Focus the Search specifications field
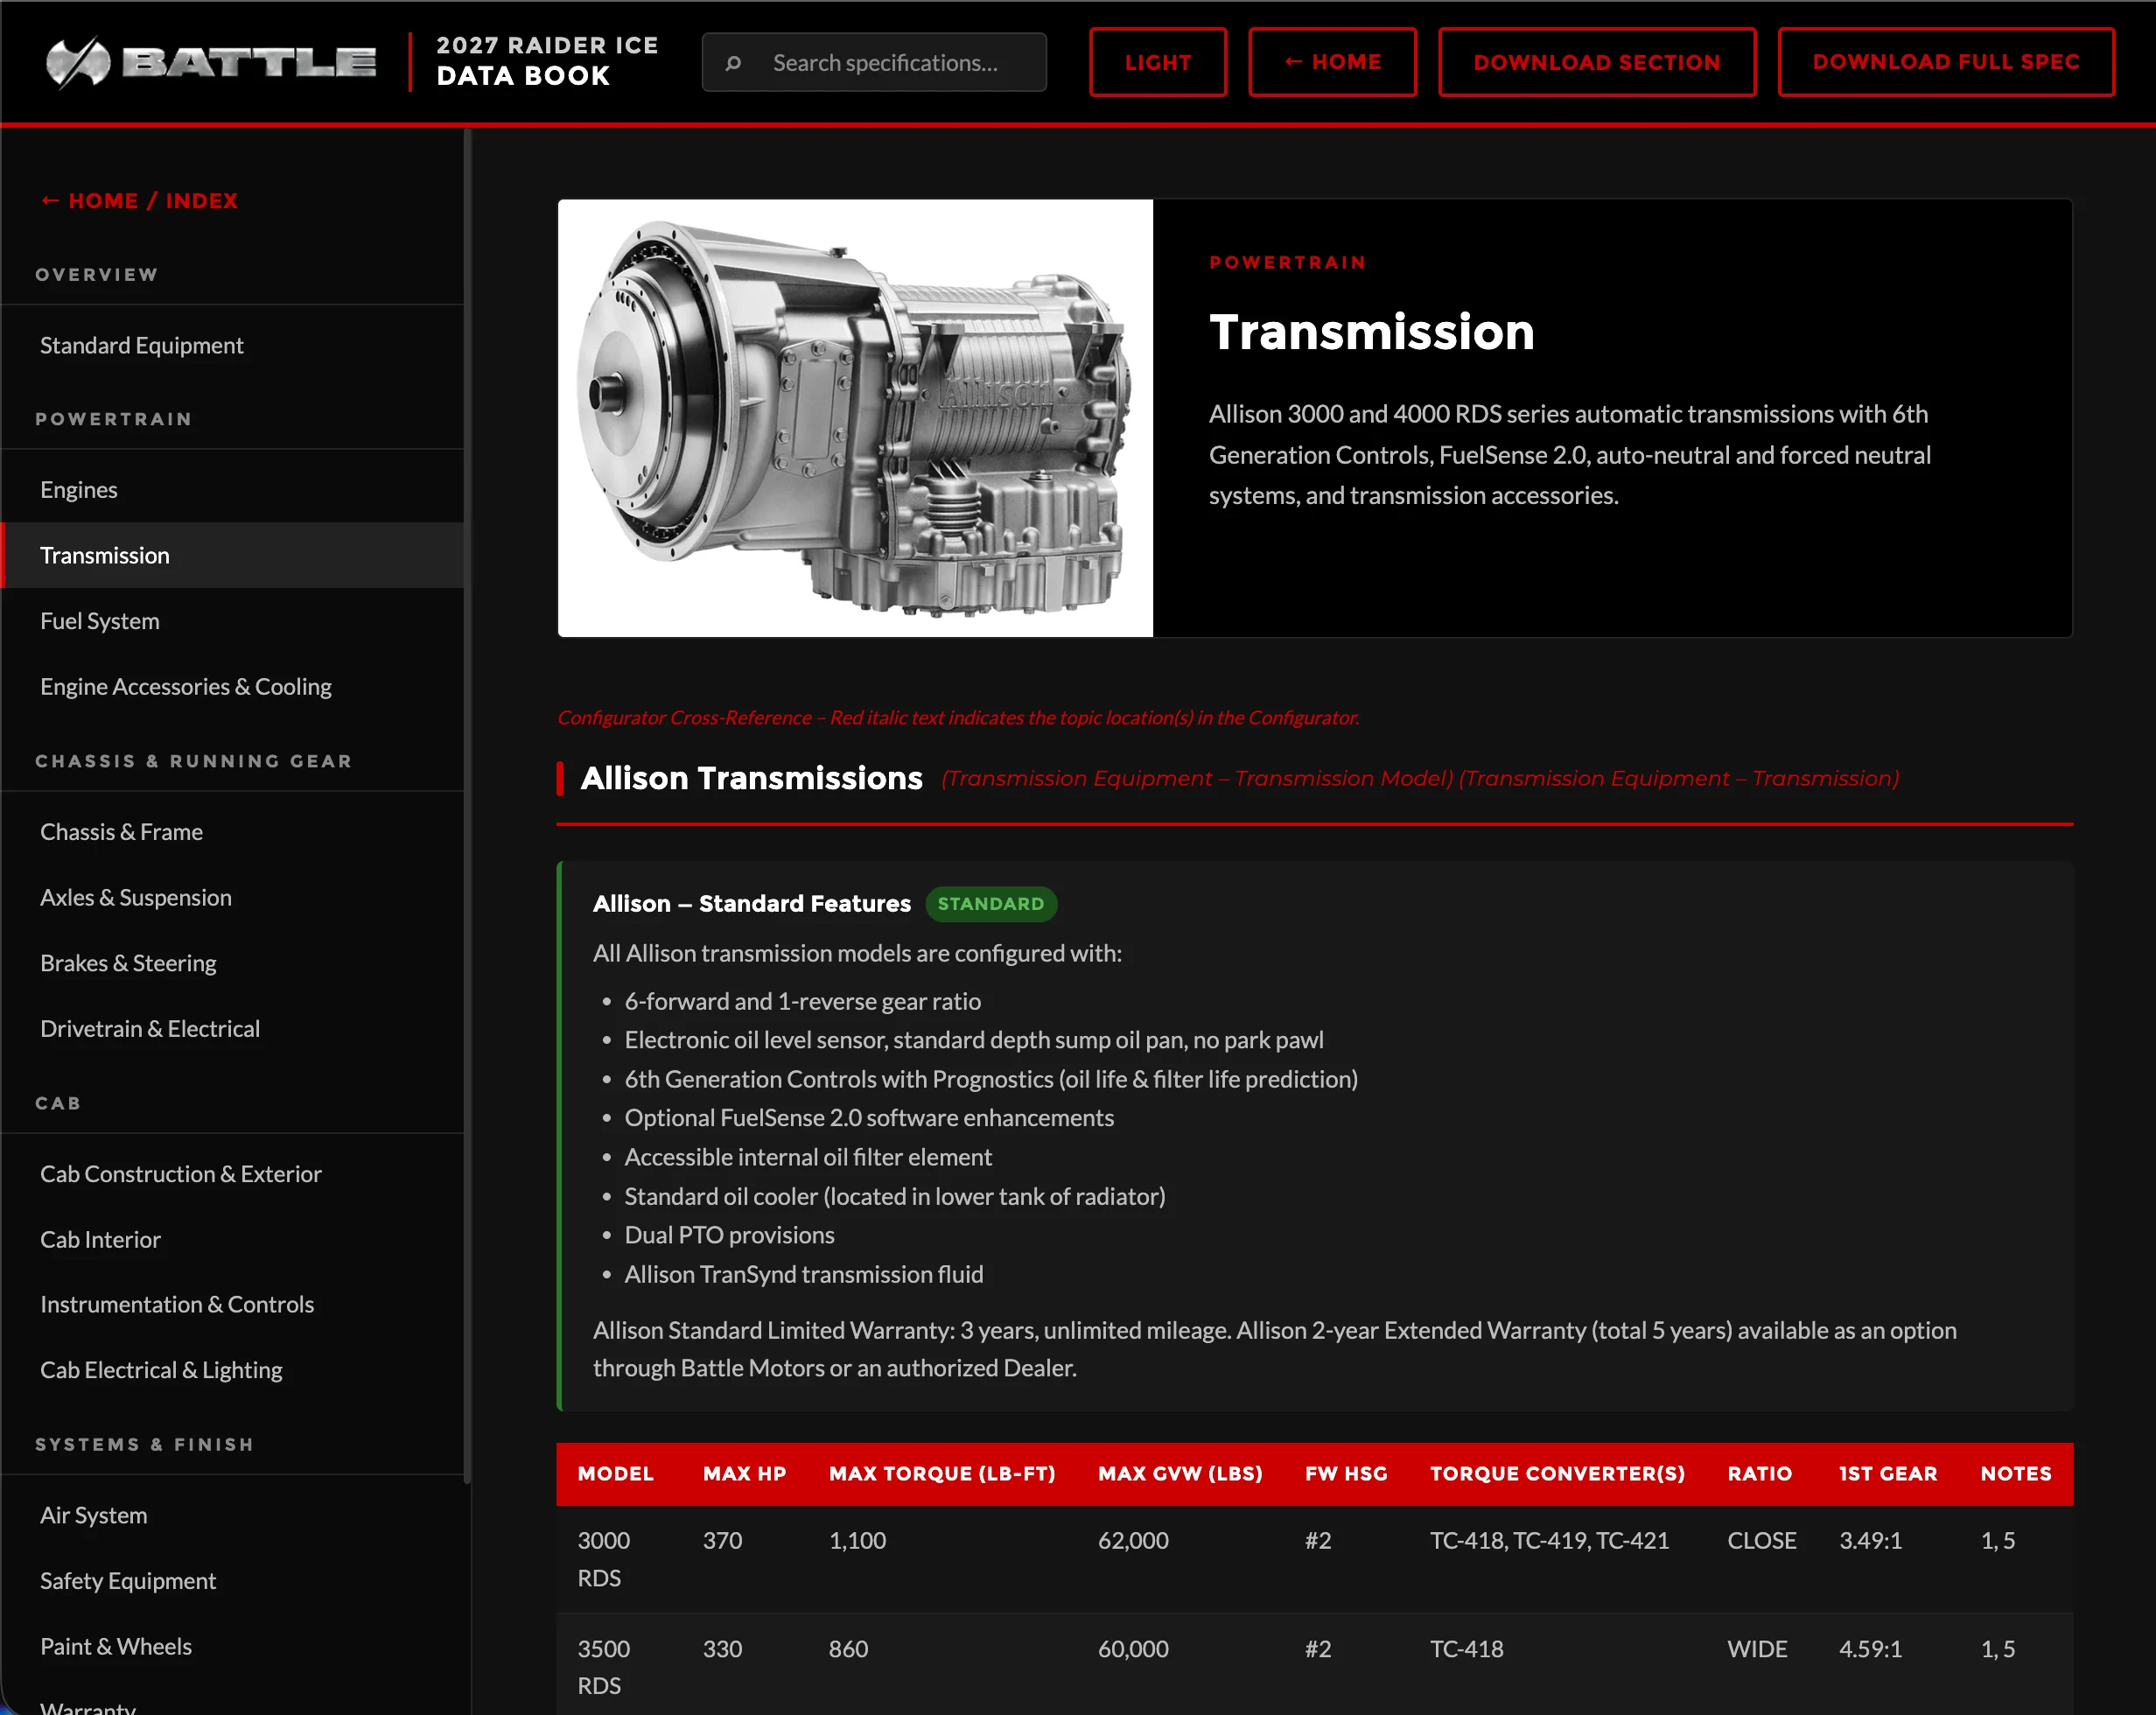2156x1715 pixels. 874,62
